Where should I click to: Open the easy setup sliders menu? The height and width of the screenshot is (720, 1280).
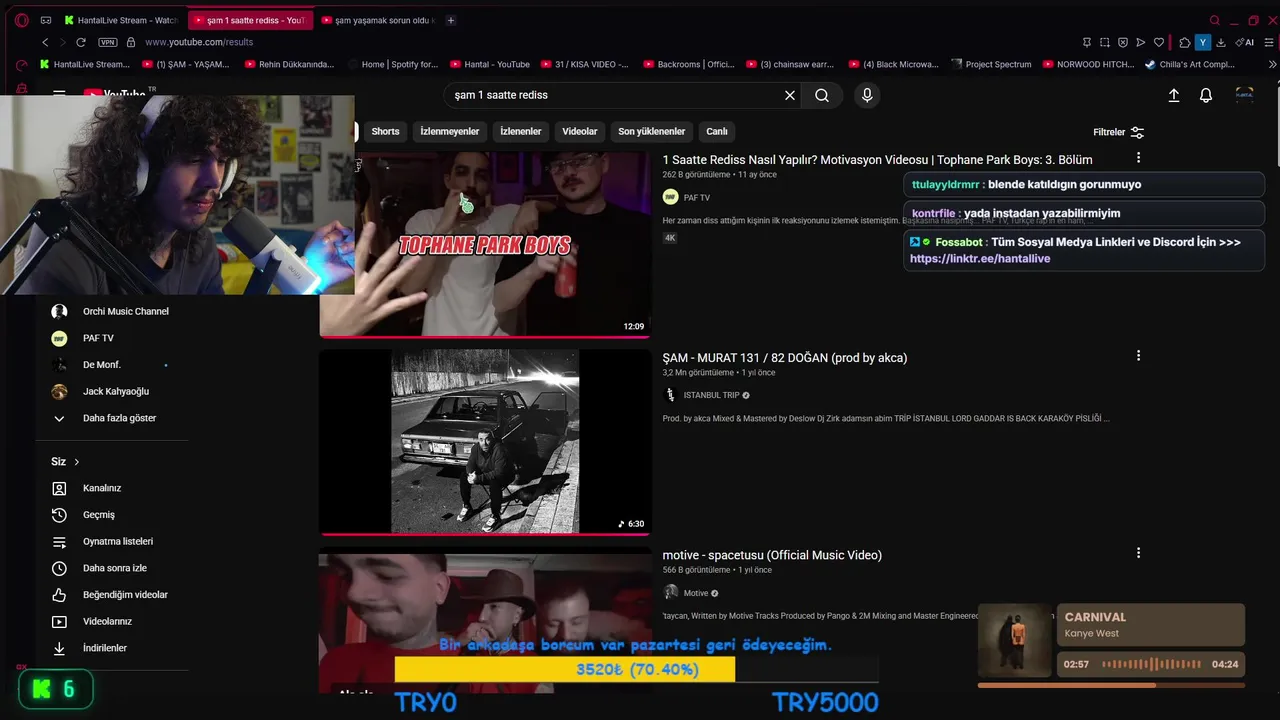click(x=1269, y=42)
